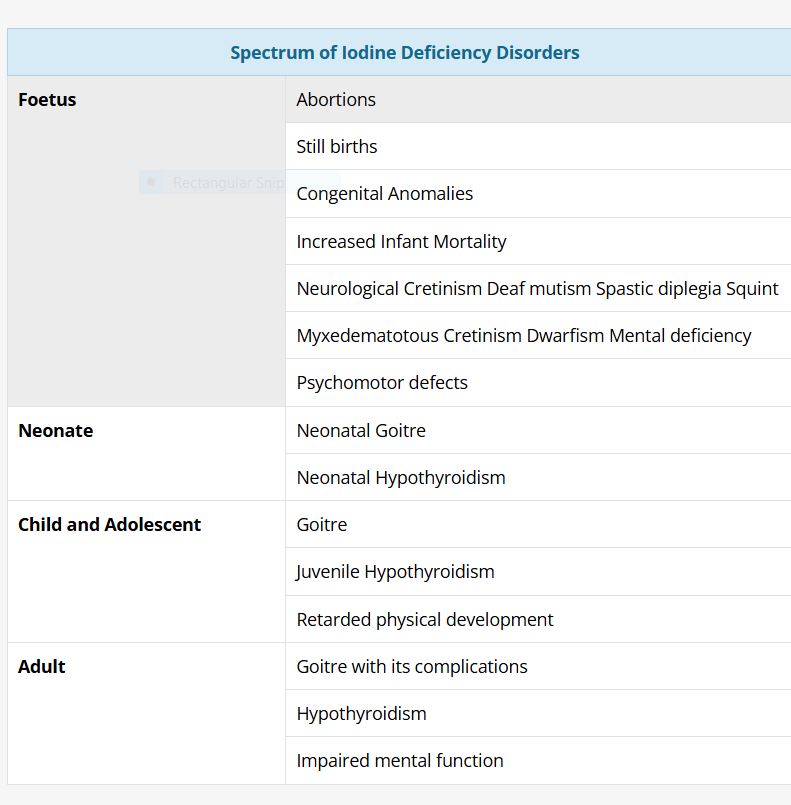Viewport: 791px width, 805px height.
Task: Select the Adult row header
Action: [x=42, y=667]
